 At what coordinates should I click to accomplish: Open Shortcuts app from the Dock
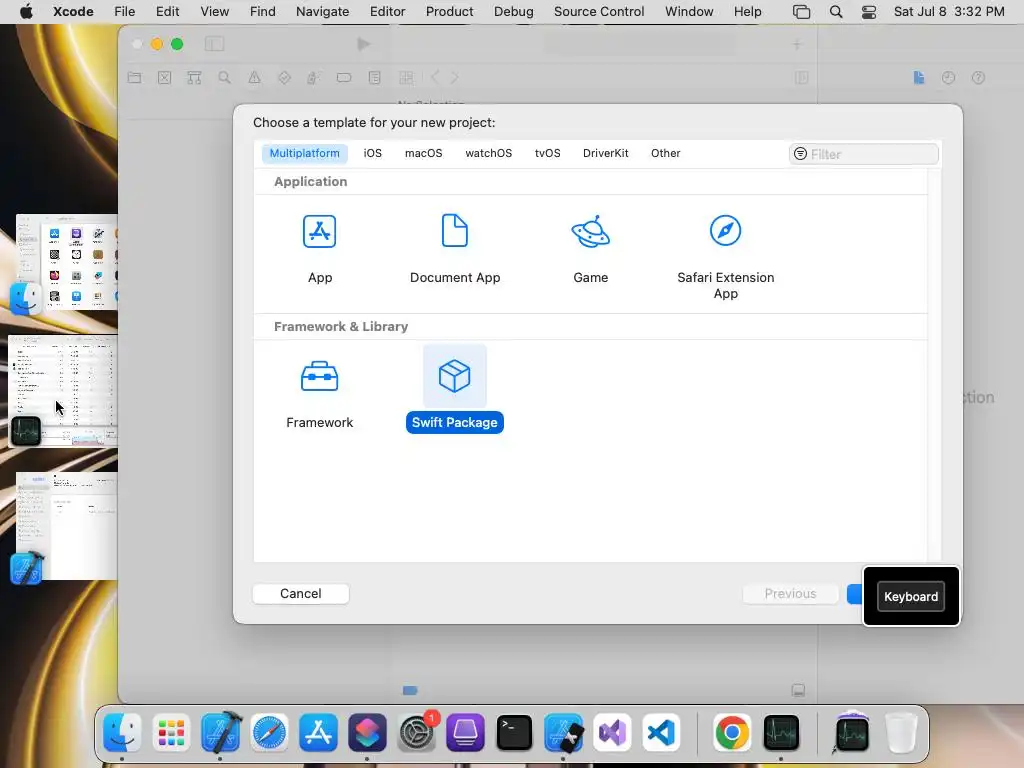[367, 732]
